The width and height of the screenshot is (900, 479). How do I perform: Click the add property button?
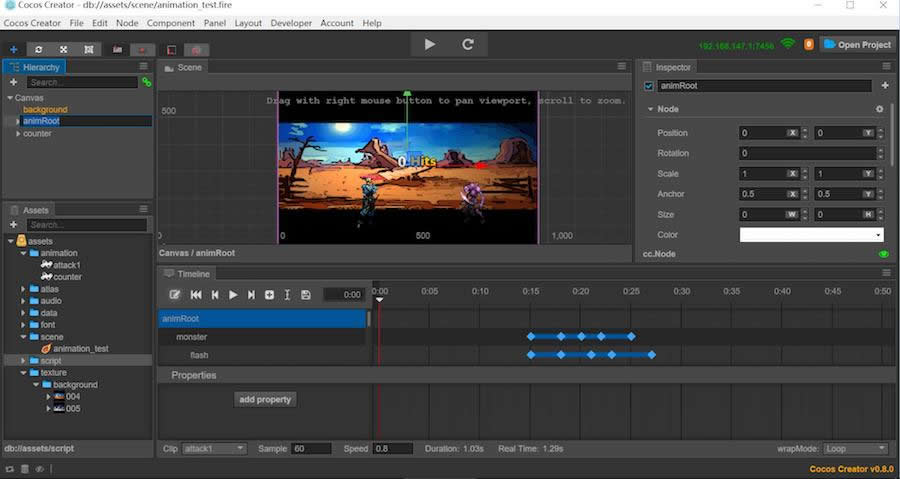[x=265, y=399]
